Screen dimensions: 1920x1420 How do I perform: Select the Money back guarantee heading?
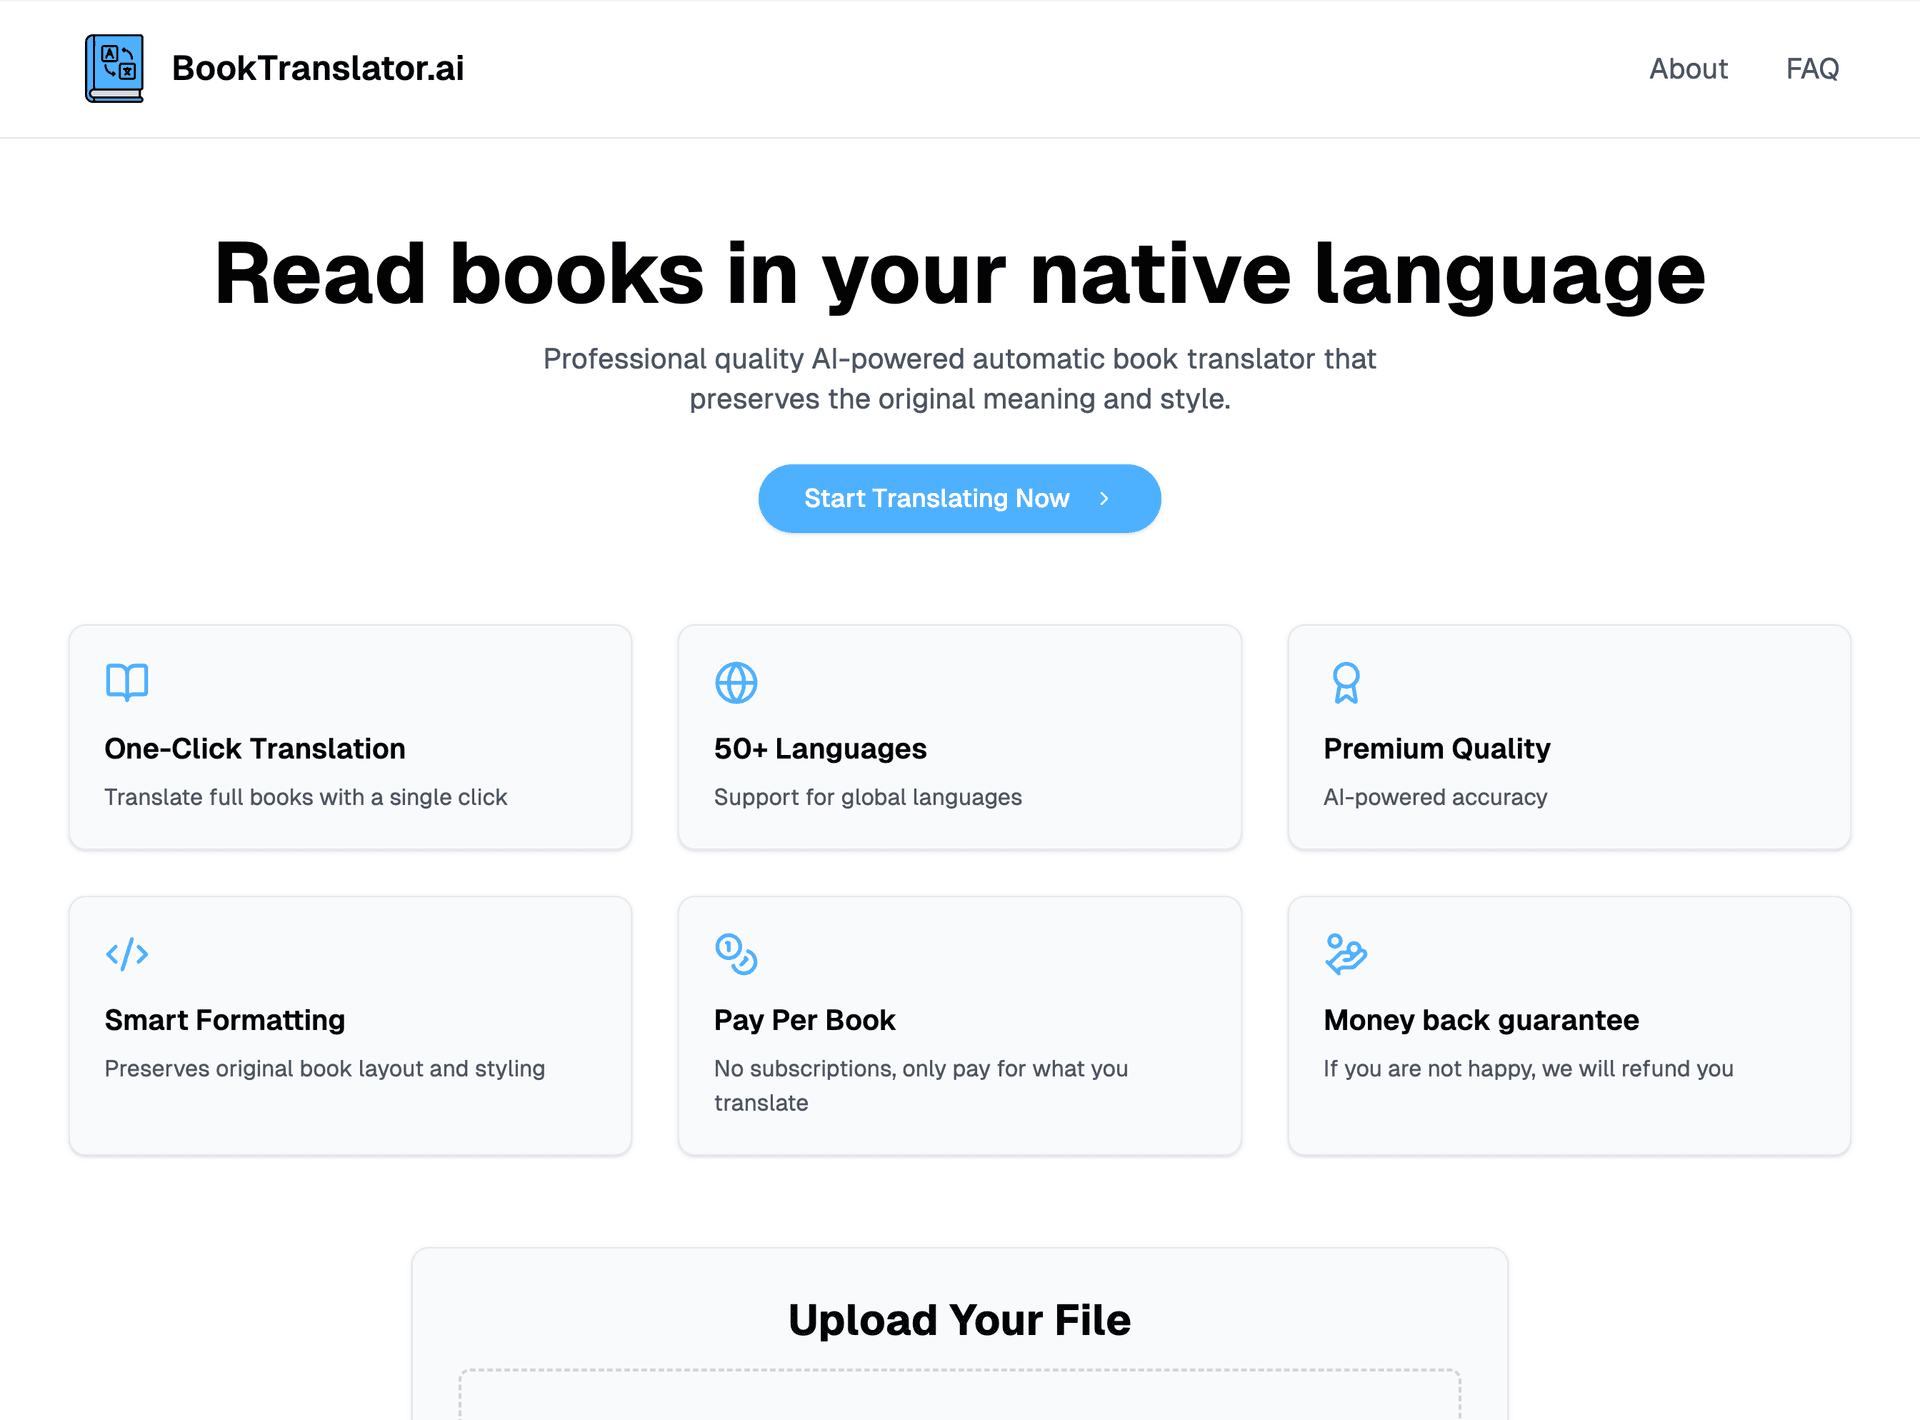click(x=1481, y=1020)
